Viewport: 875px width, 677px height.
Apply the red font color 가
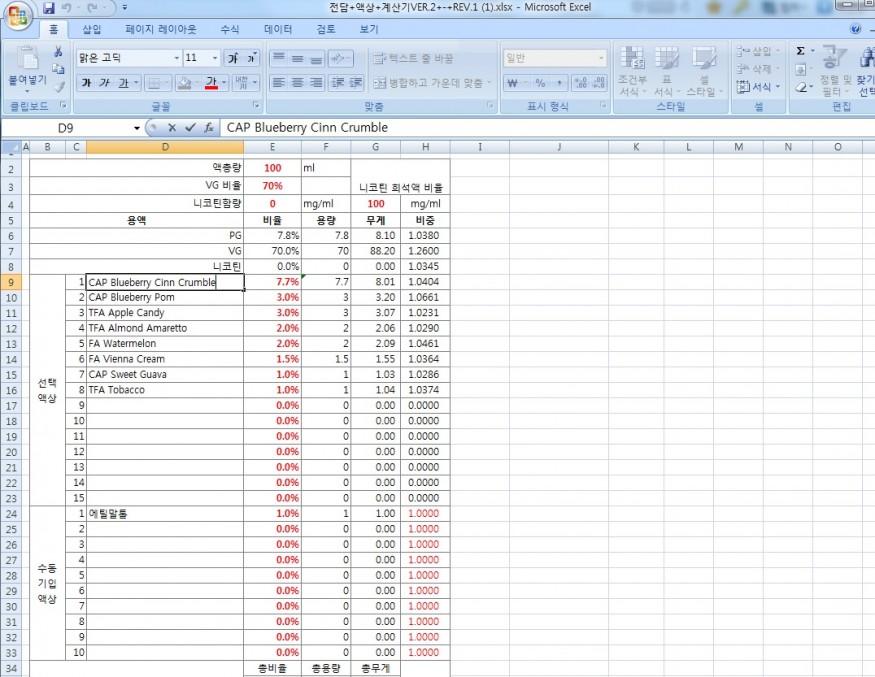(211, 83)
